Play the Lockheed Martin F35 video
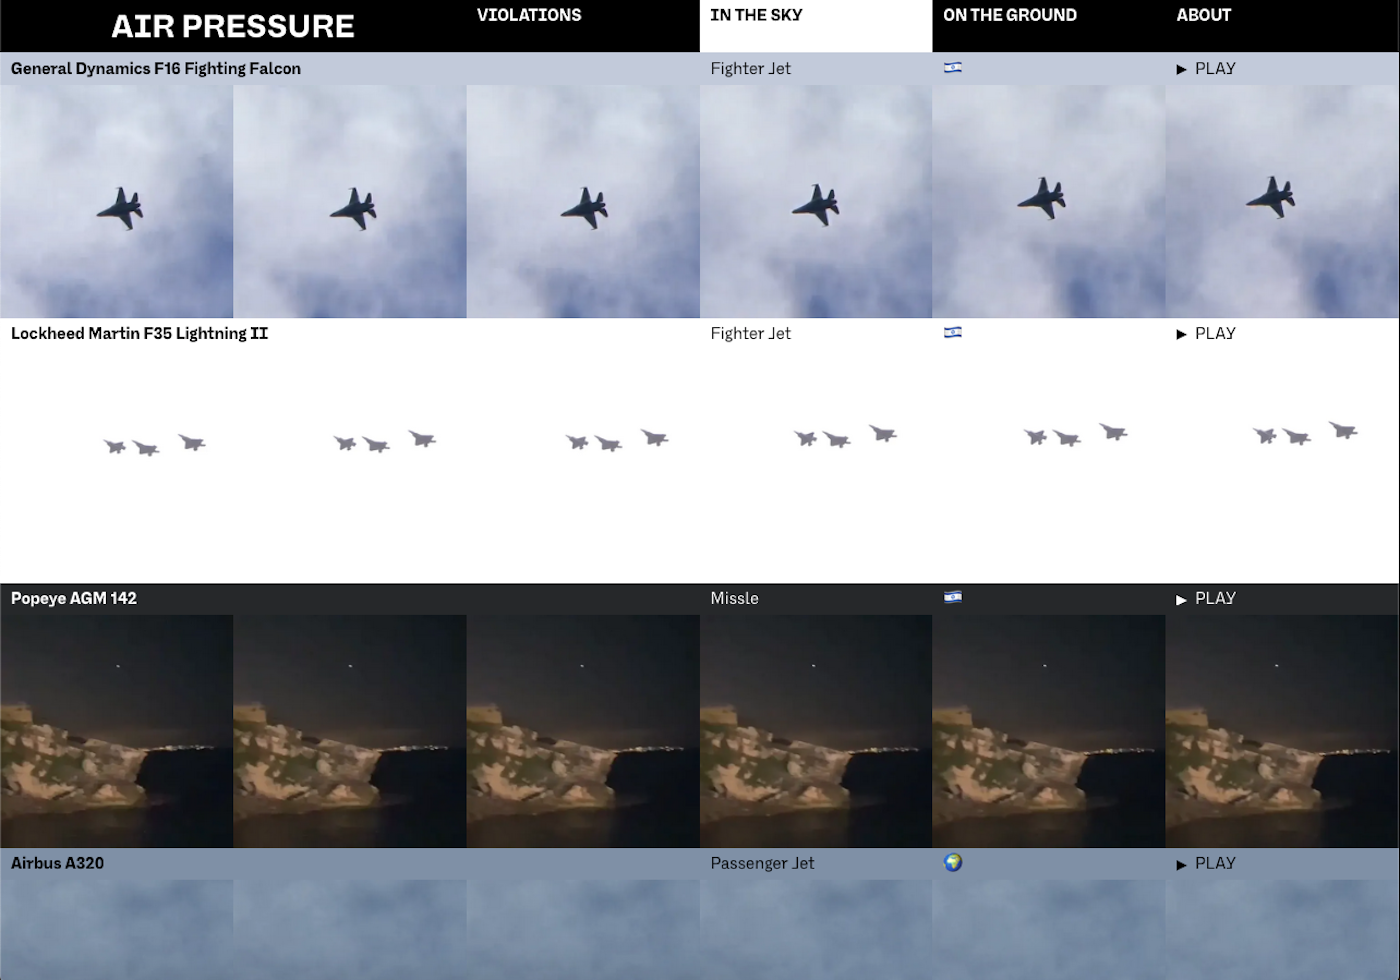The width and height of the screenshot is (1400, 980). (1206, 334)
